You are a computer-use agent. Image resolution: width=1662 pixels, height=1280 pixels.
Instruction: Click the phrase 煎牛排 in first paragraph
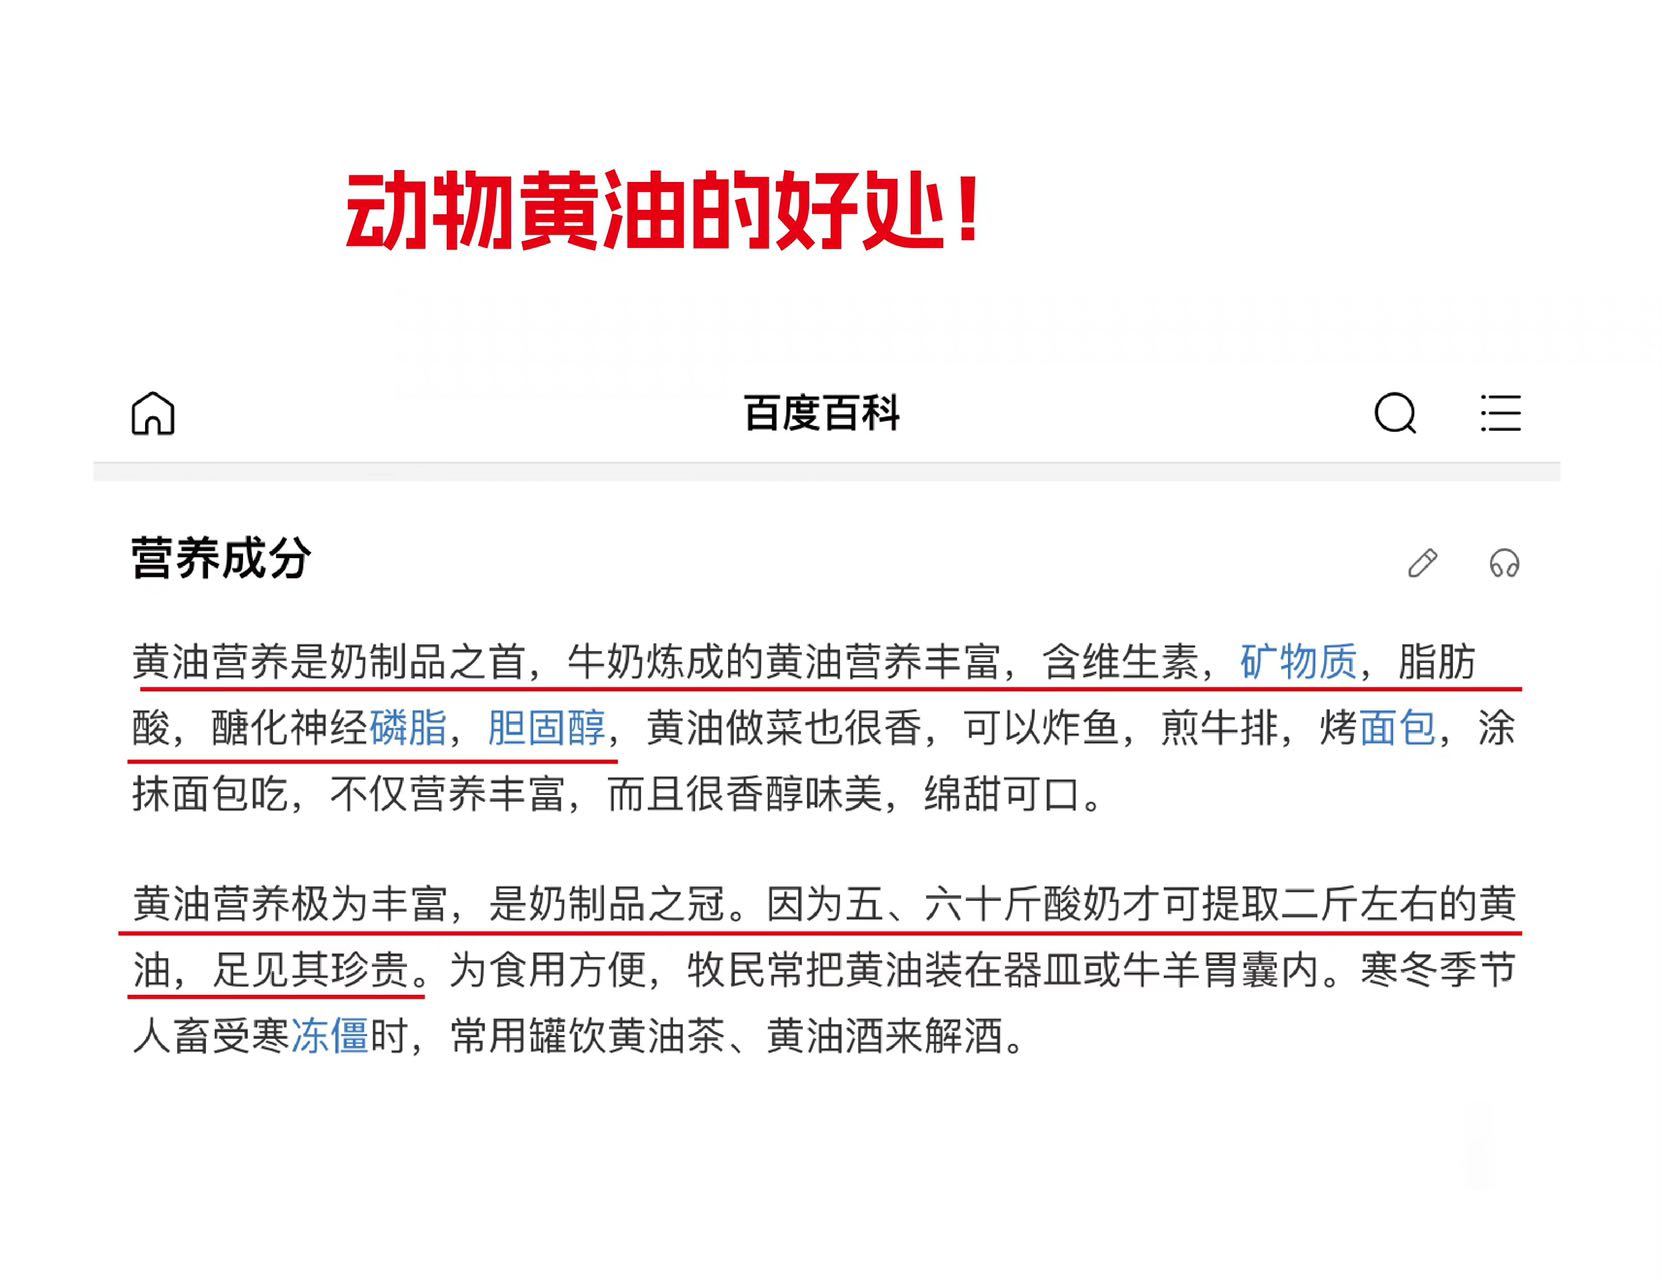click(1219, 728)
